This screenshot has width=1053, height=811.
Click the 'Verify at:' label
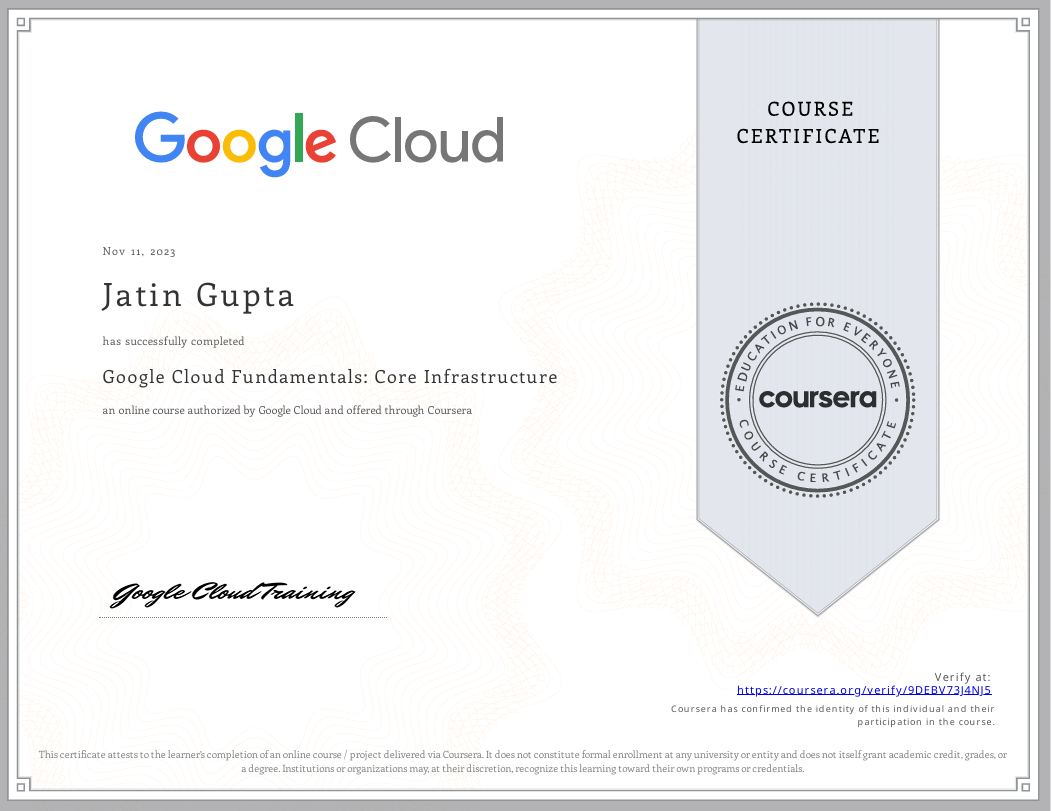point(962,677)
